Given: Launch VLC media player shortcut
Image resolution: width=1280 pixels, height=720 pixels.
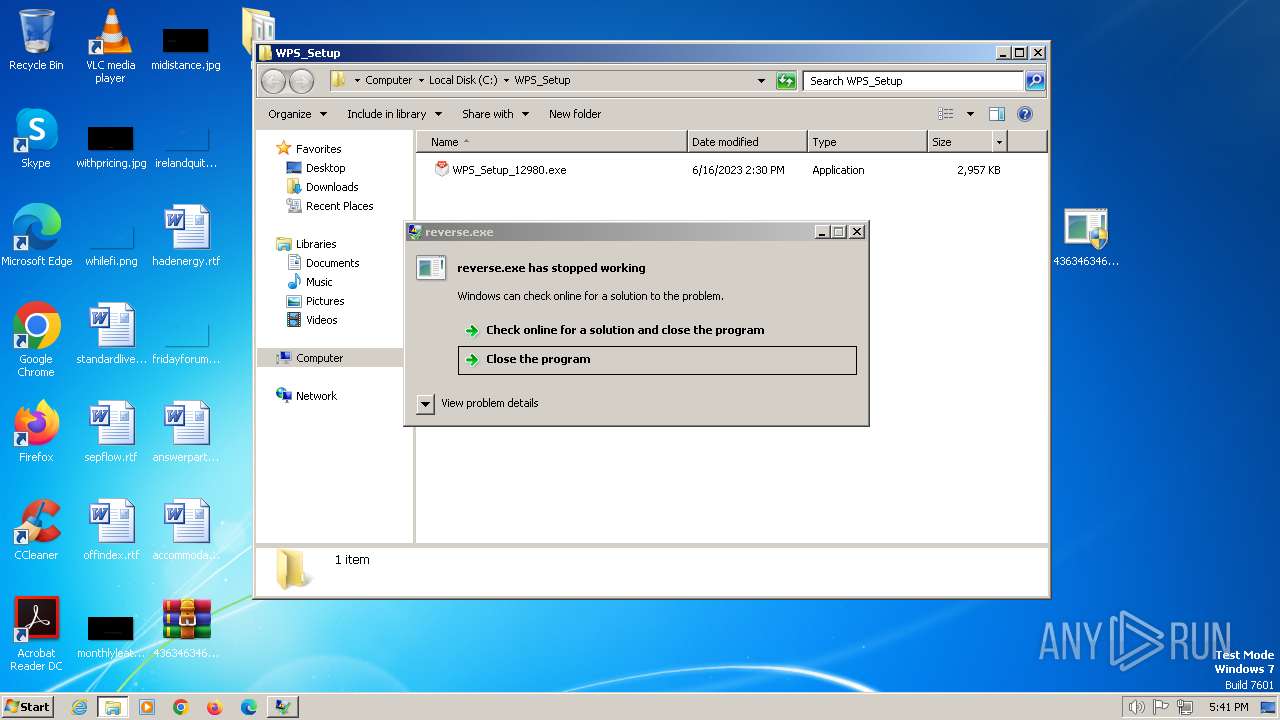Looking at the screenshot, I should (x=110, y=45).
